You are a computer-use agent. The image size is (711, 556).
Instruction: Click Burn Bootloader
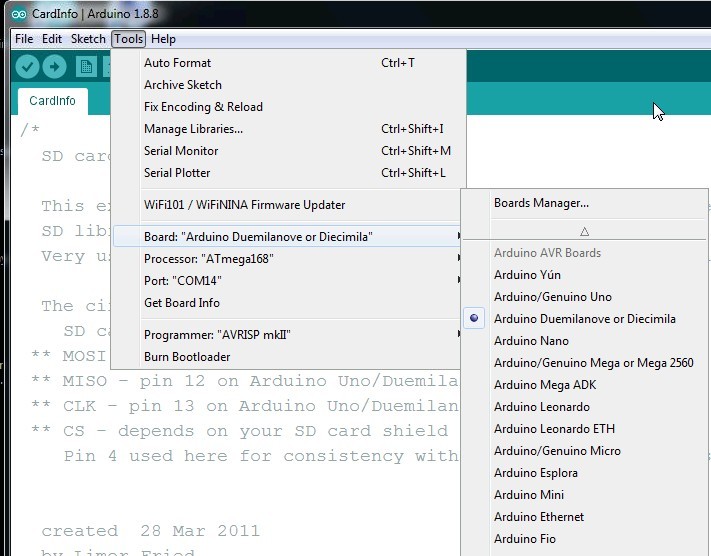287,357
